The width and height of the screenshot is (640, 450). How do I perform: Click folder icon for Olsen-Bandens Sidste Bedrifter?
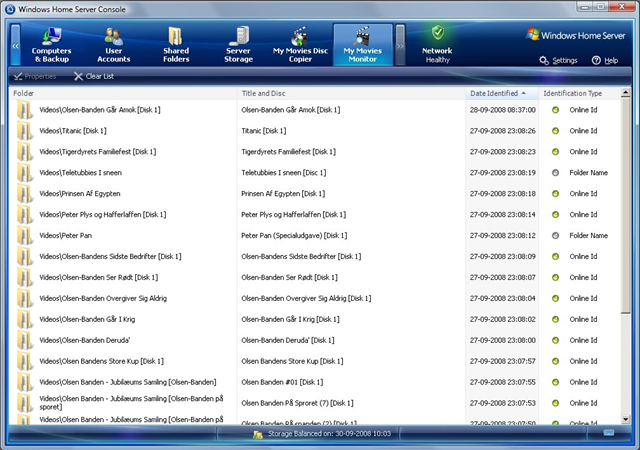[24, 256]
